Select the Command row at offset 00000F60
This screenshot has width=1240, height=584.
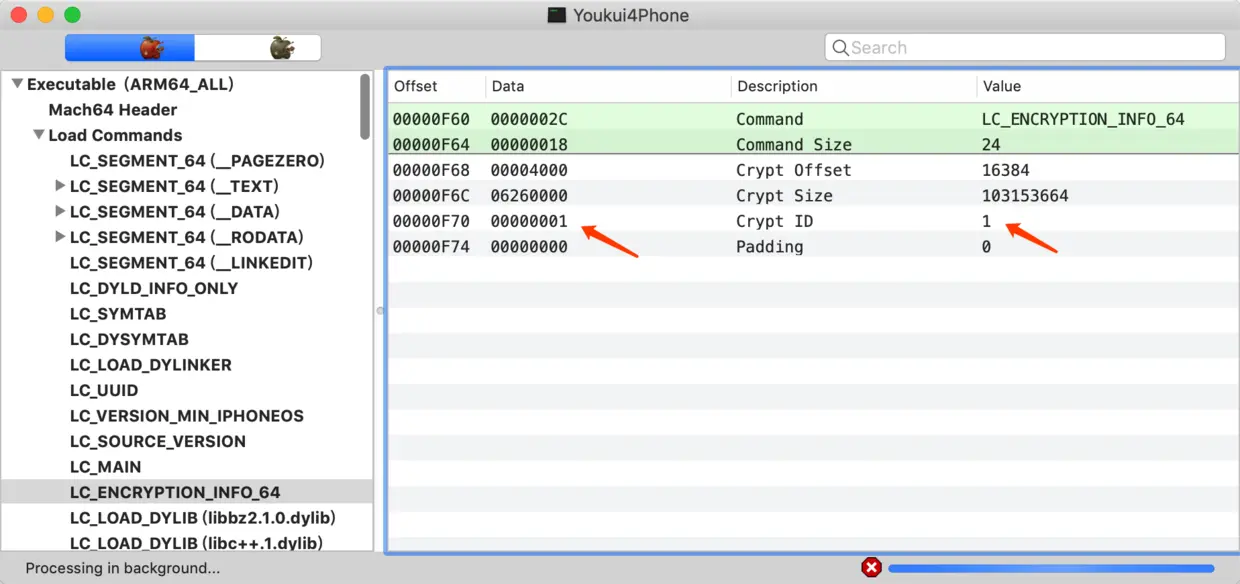[813, 119]
